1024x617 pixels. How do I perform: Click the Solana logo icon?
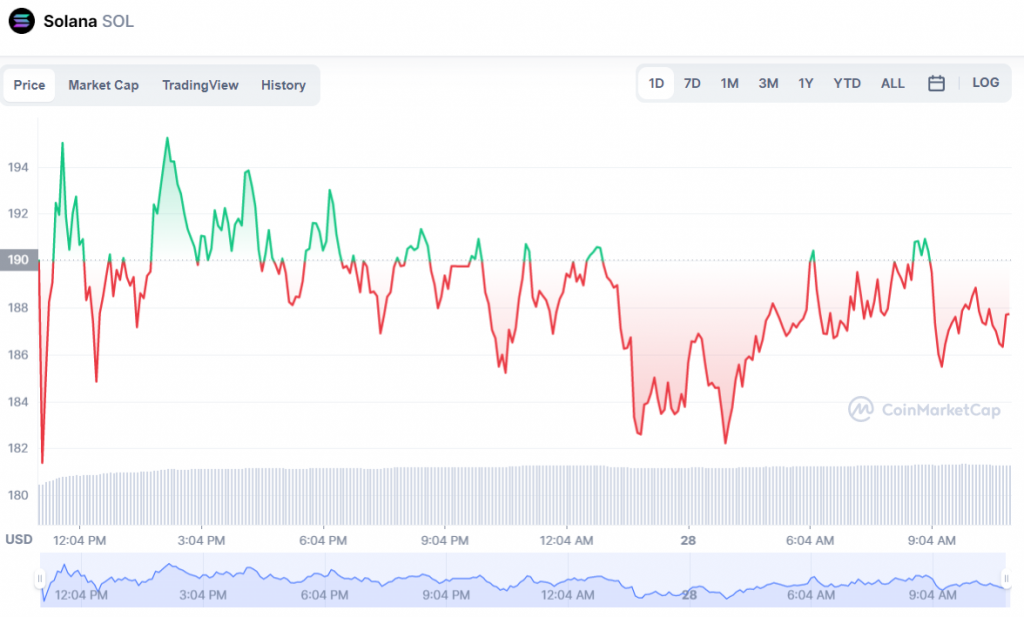[22, 21]
